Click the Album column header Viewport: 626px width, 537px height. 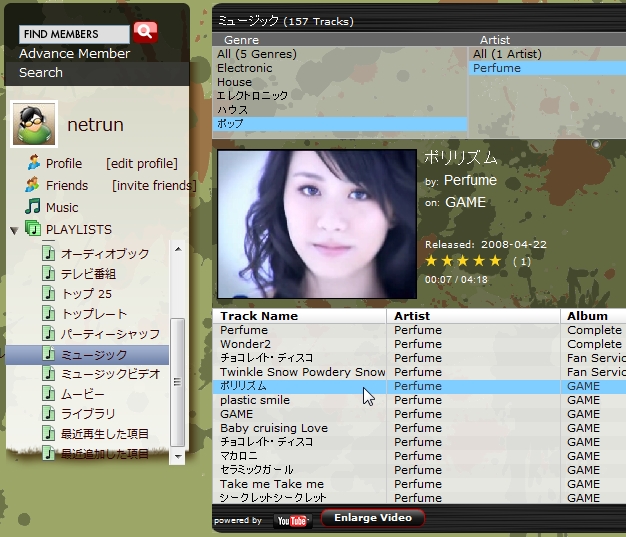[x=594, y=316]
